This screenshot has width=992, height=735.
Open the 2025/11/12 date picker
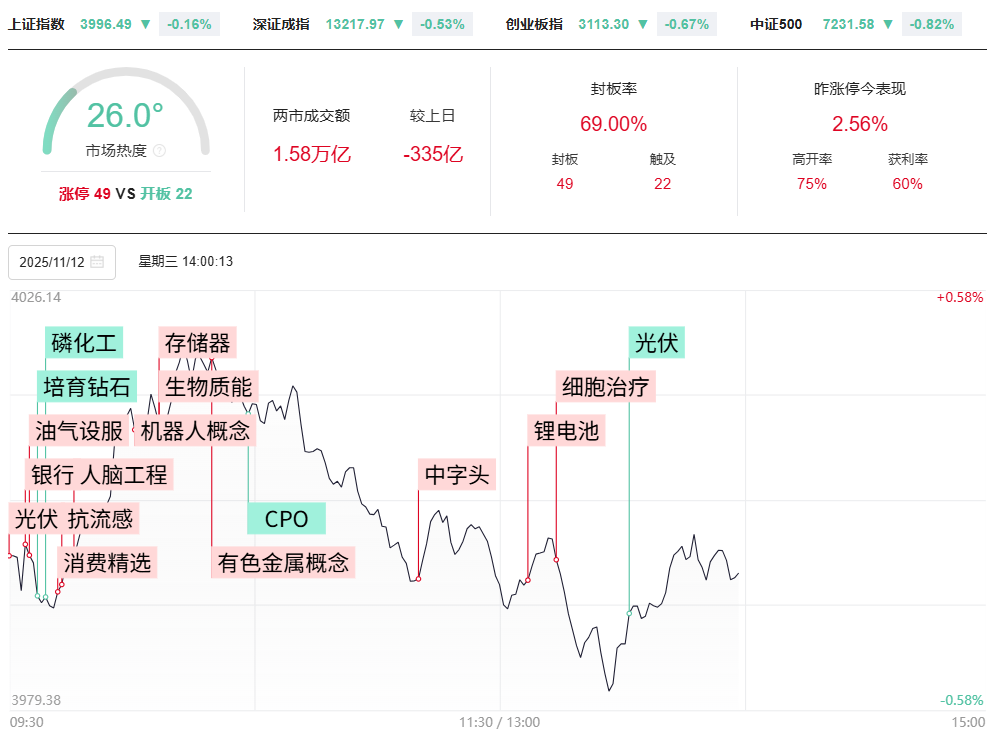pos(62,262)
